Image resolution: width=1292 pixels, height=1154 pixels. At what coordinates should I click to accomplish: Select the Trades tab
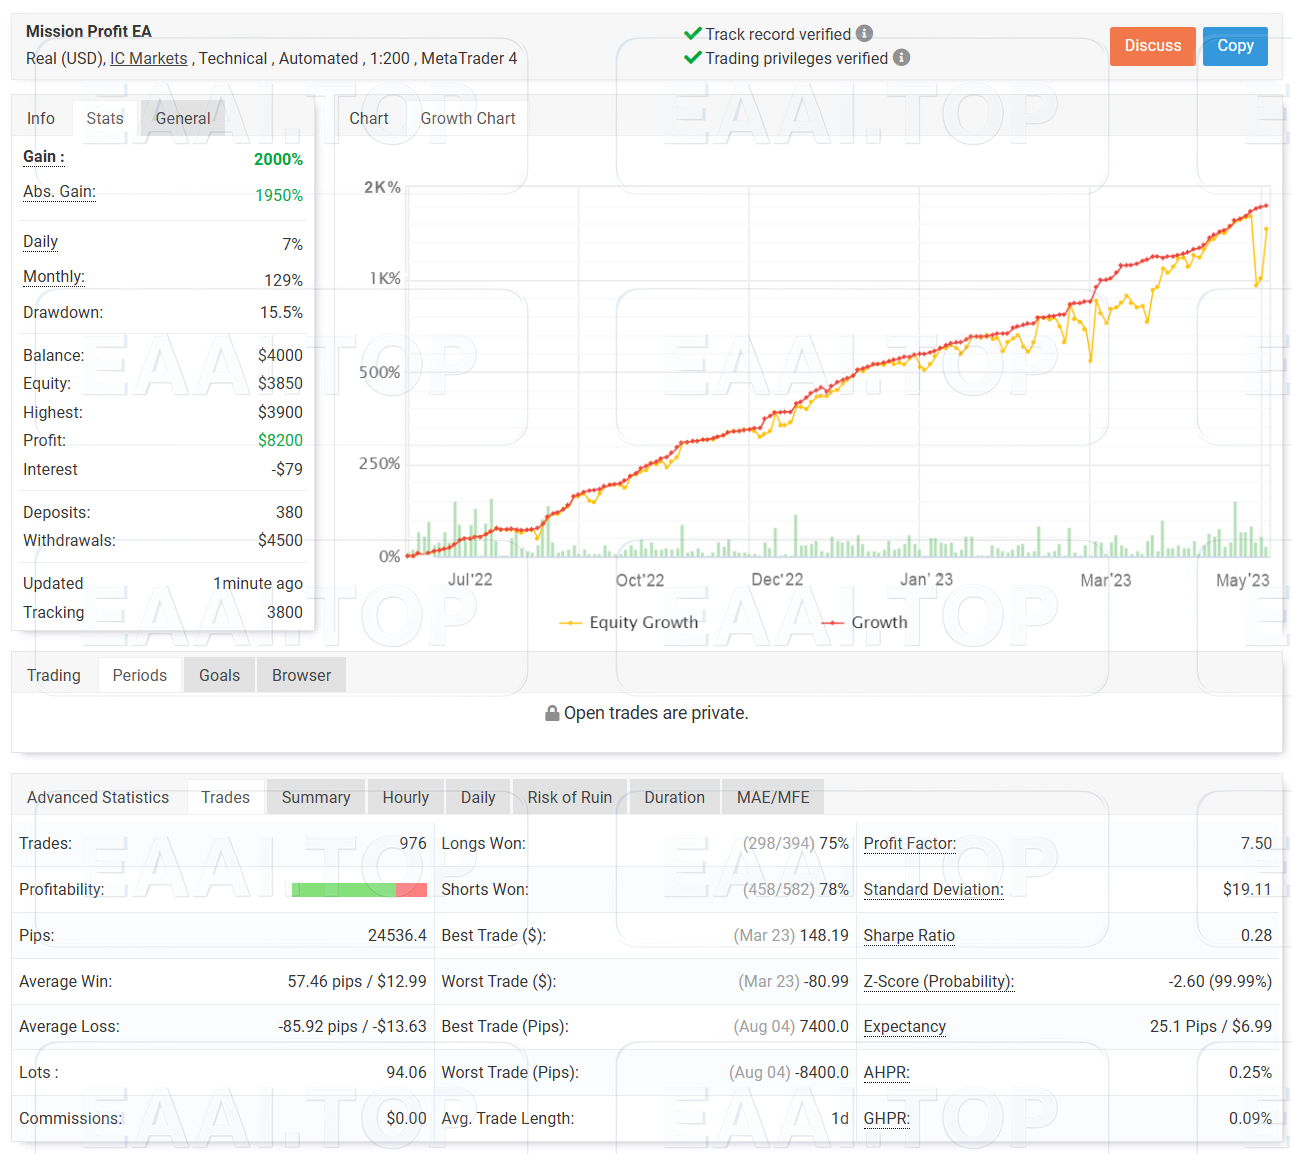[x=226, y=798]
